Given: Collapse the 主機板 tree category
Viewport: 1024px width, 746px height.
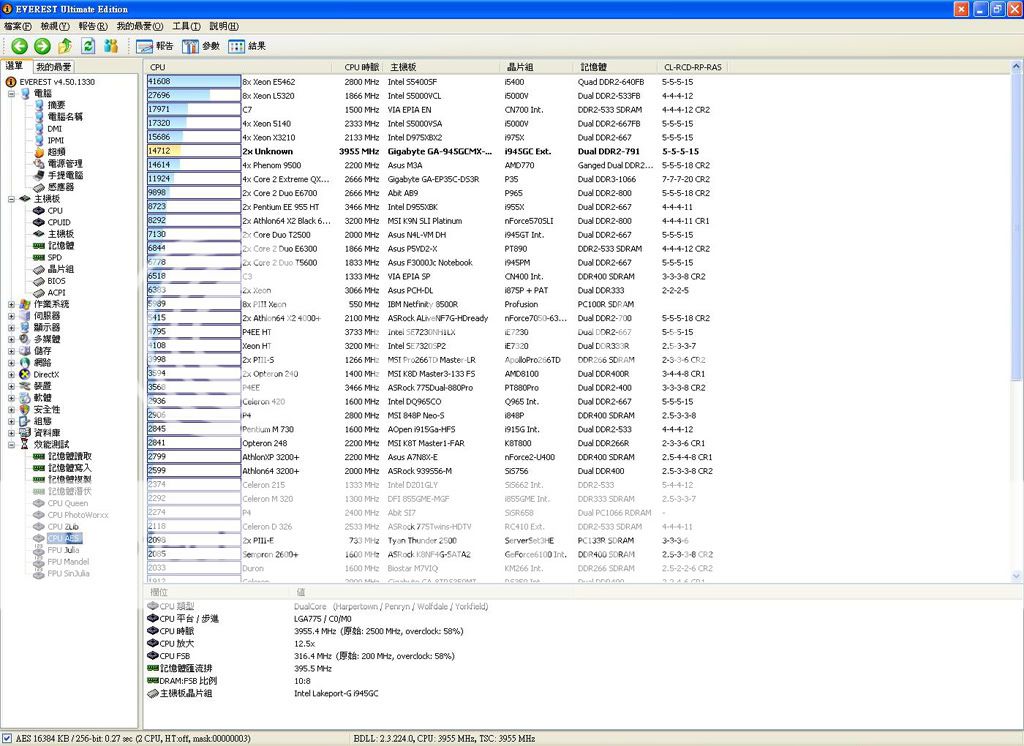Looking at the screenshot, I should (11, 199).
